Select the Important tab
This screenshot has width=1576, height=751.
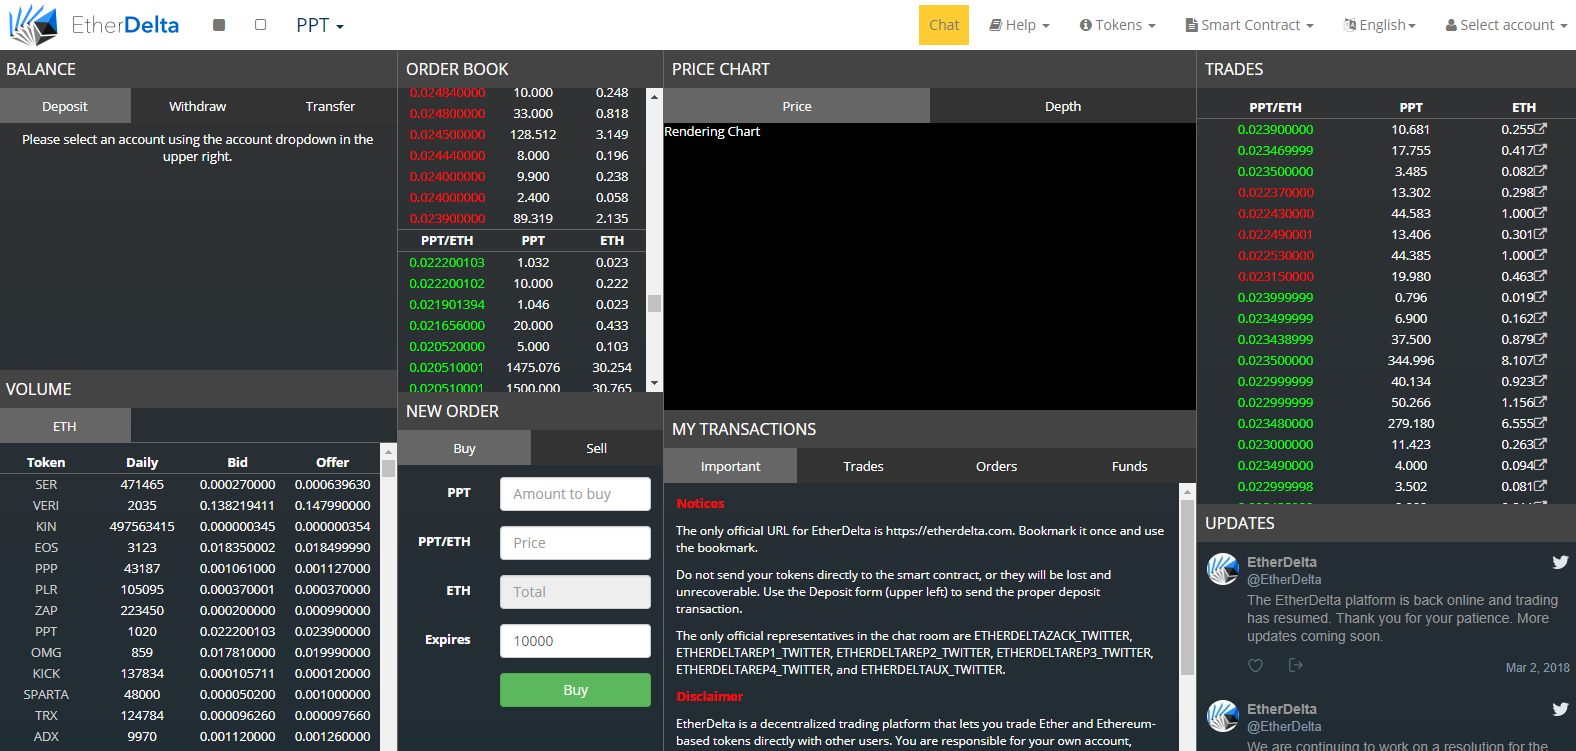(x=730, y=466)
